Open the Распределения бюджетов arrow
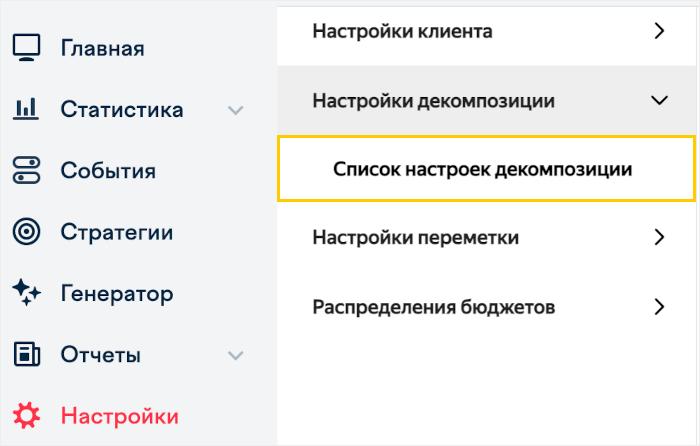The width and height of the screenshot is (700, 446). point(658,307)
